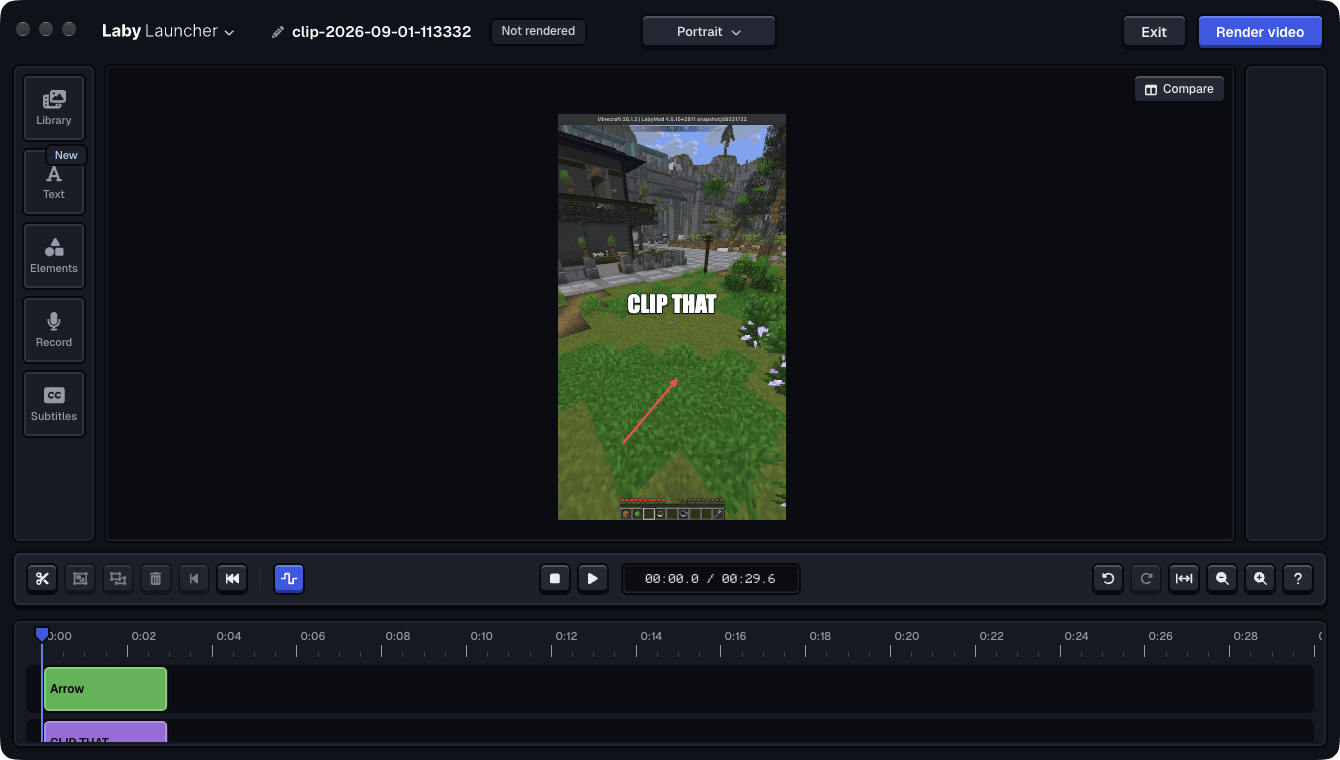Click the Not rendered status badge
Viewport: 1340px width, 760px height.
[538, 31]
